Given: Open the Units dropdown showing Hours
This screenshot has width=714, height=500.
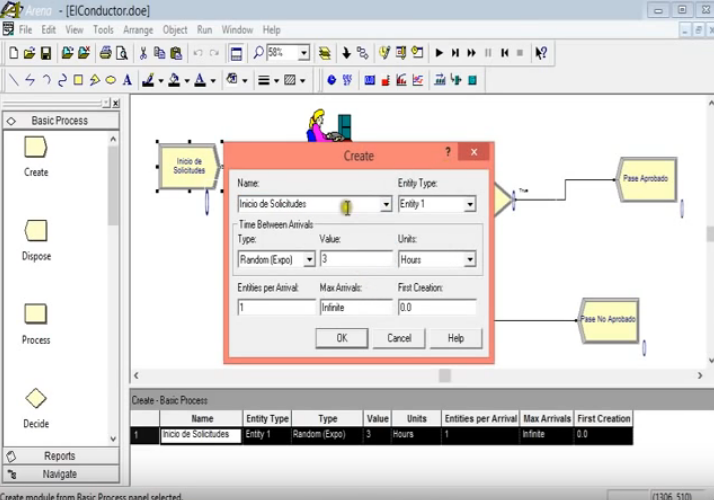Looking at the screenshot, I should (x=468, y=259).
